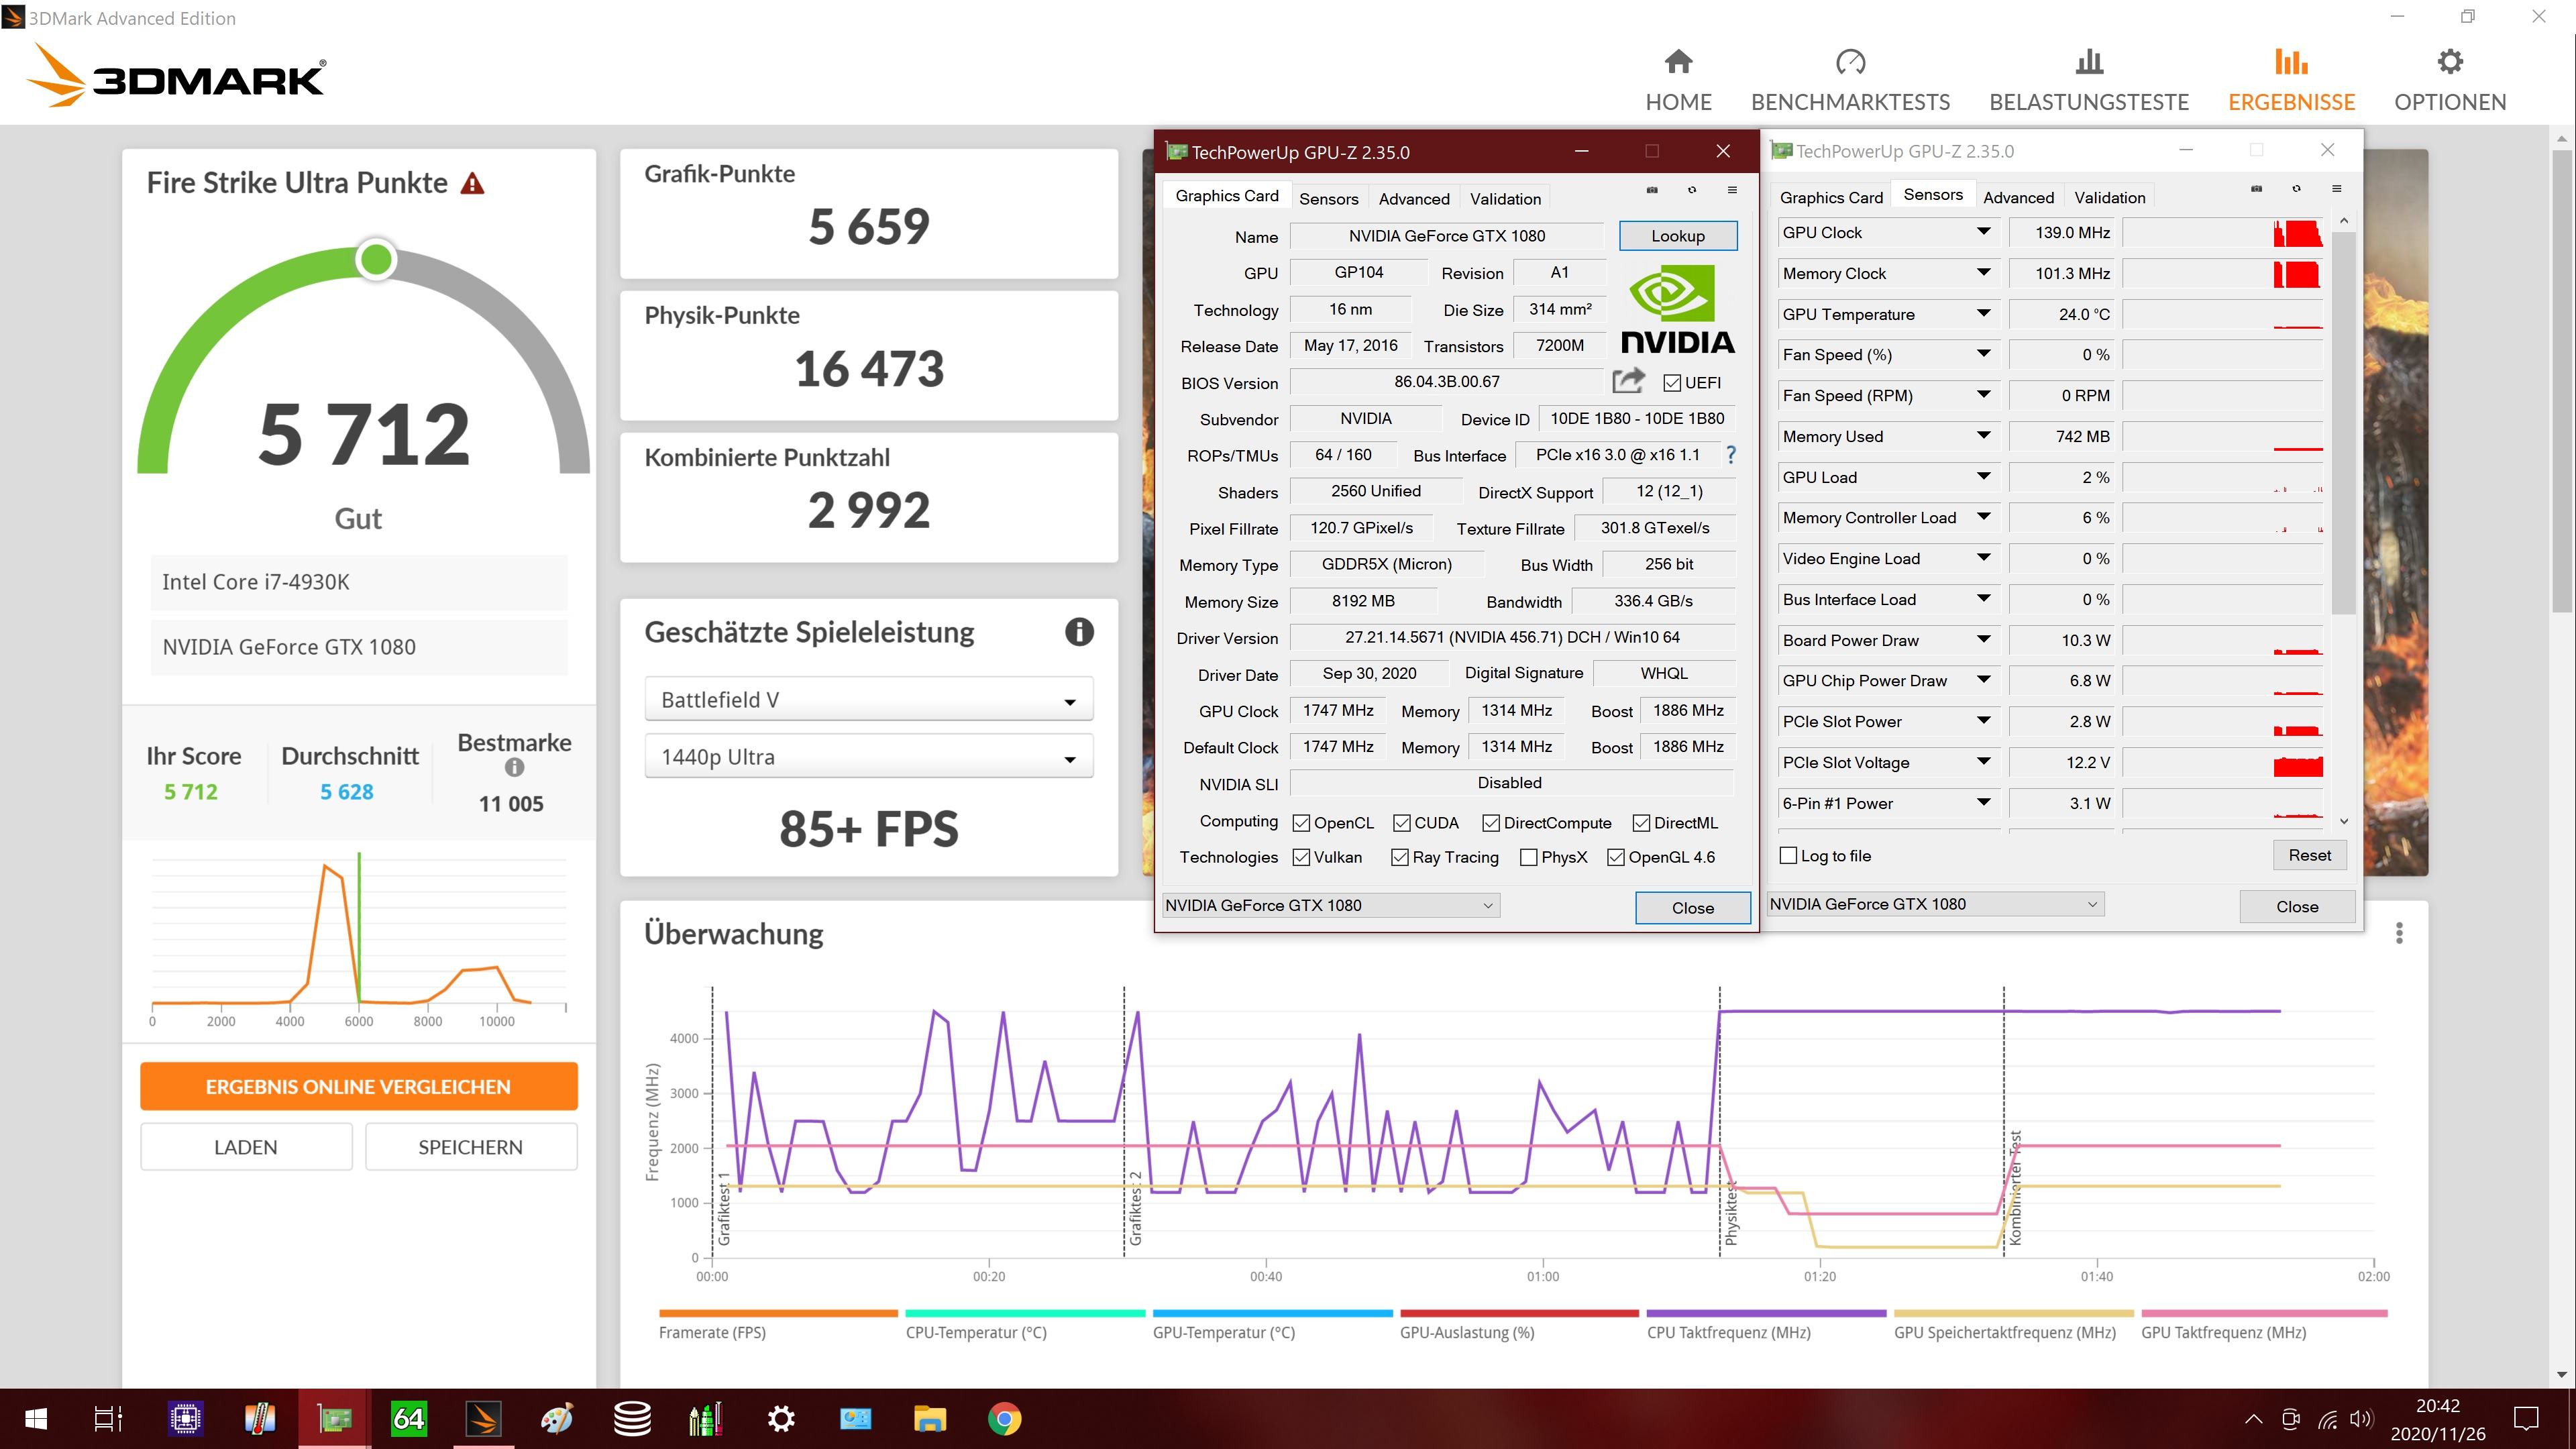Toggle OpenCL checkbox
Screen dimensions: 2576x1449
coord(1301,823)
